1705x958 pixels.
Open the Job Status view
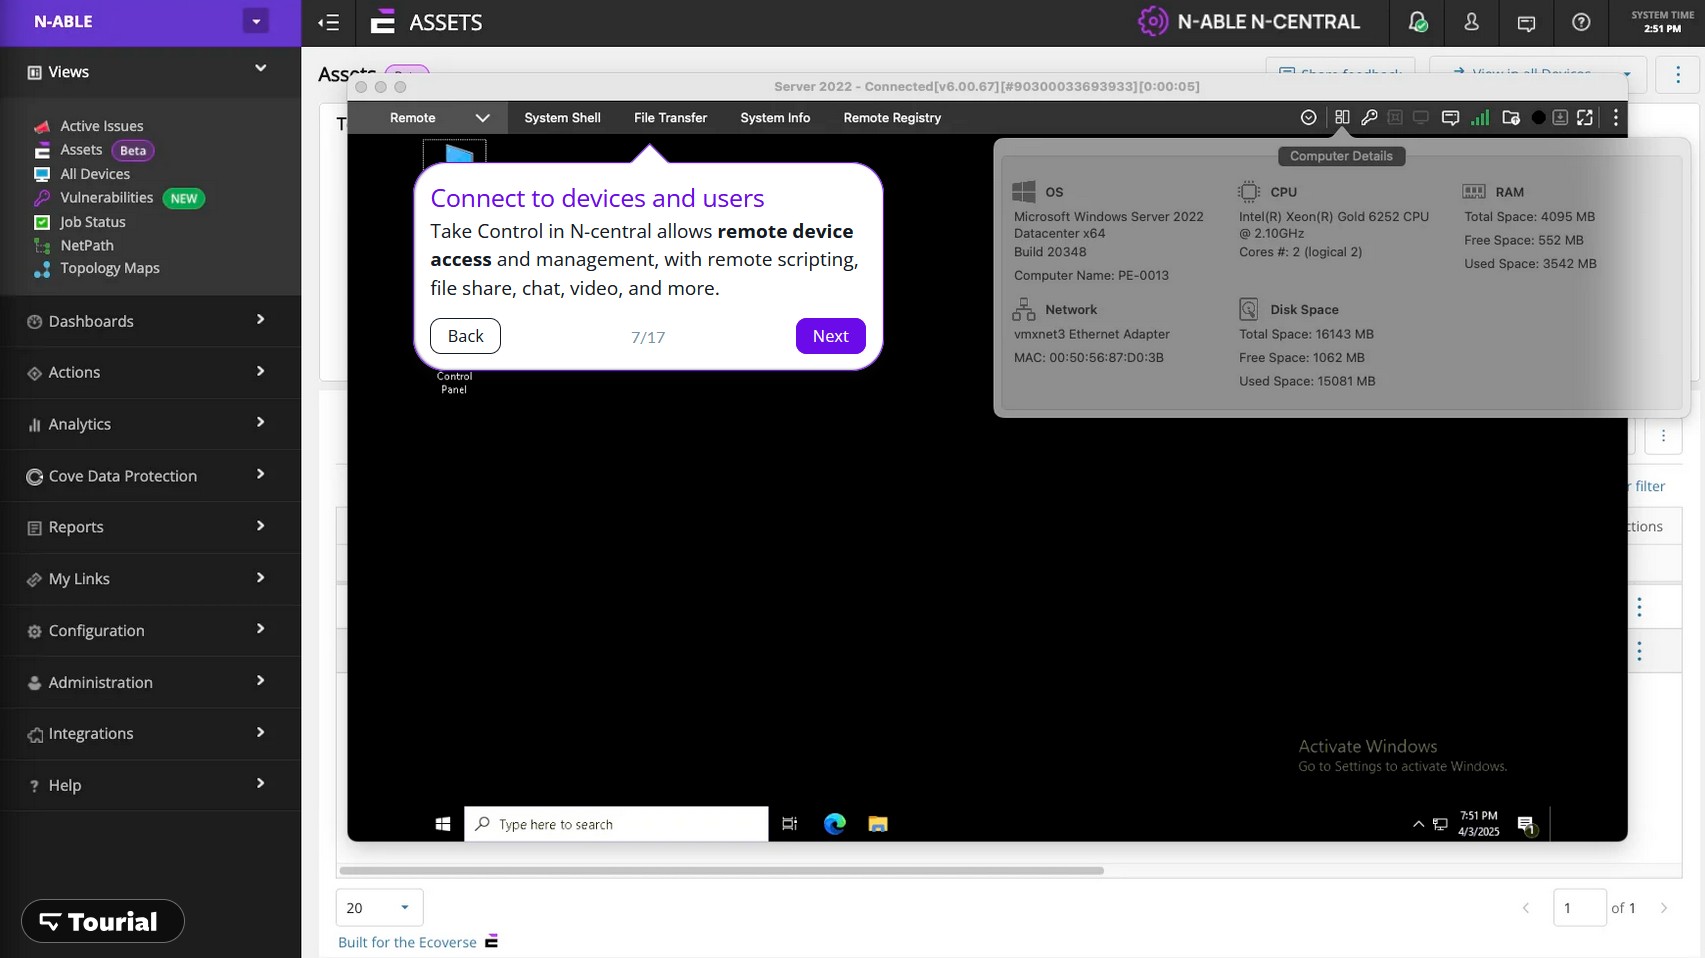(92, 222)
